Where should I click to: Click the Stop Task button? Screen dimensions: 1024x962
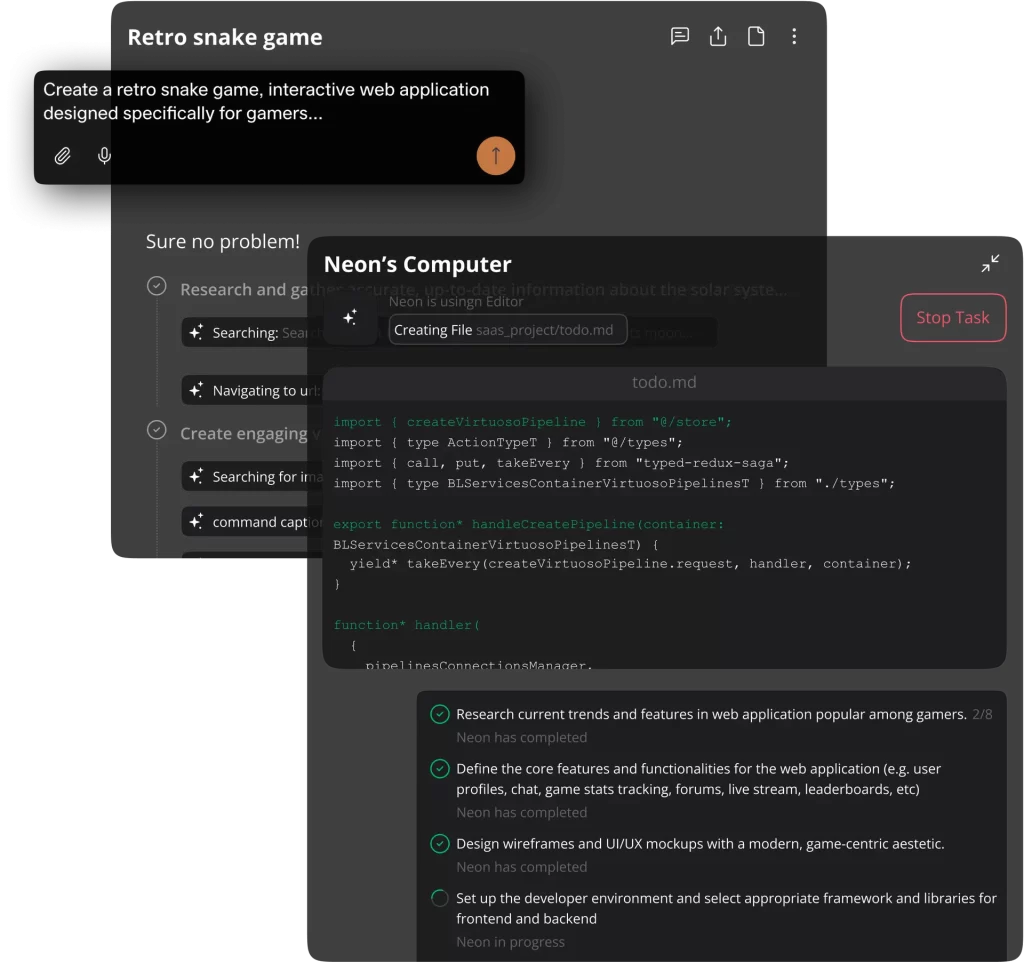coord(952,318)
